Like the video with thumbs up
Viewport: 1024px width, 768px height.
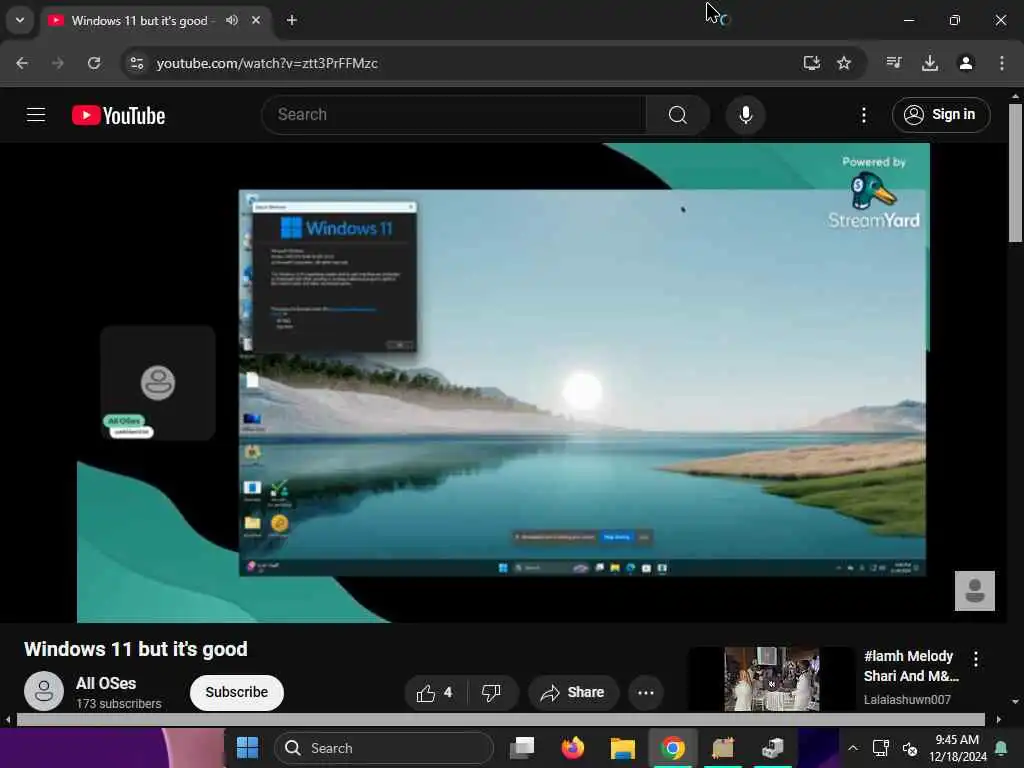click(434, 693)
